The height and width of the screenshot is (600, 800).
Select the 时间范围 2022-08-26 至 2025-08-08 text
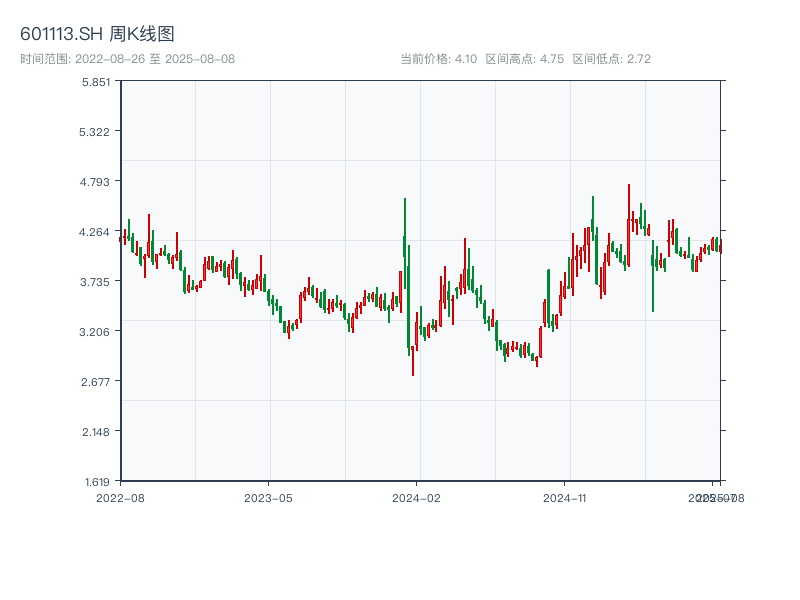pyautogui.click(x=128, y=59)
